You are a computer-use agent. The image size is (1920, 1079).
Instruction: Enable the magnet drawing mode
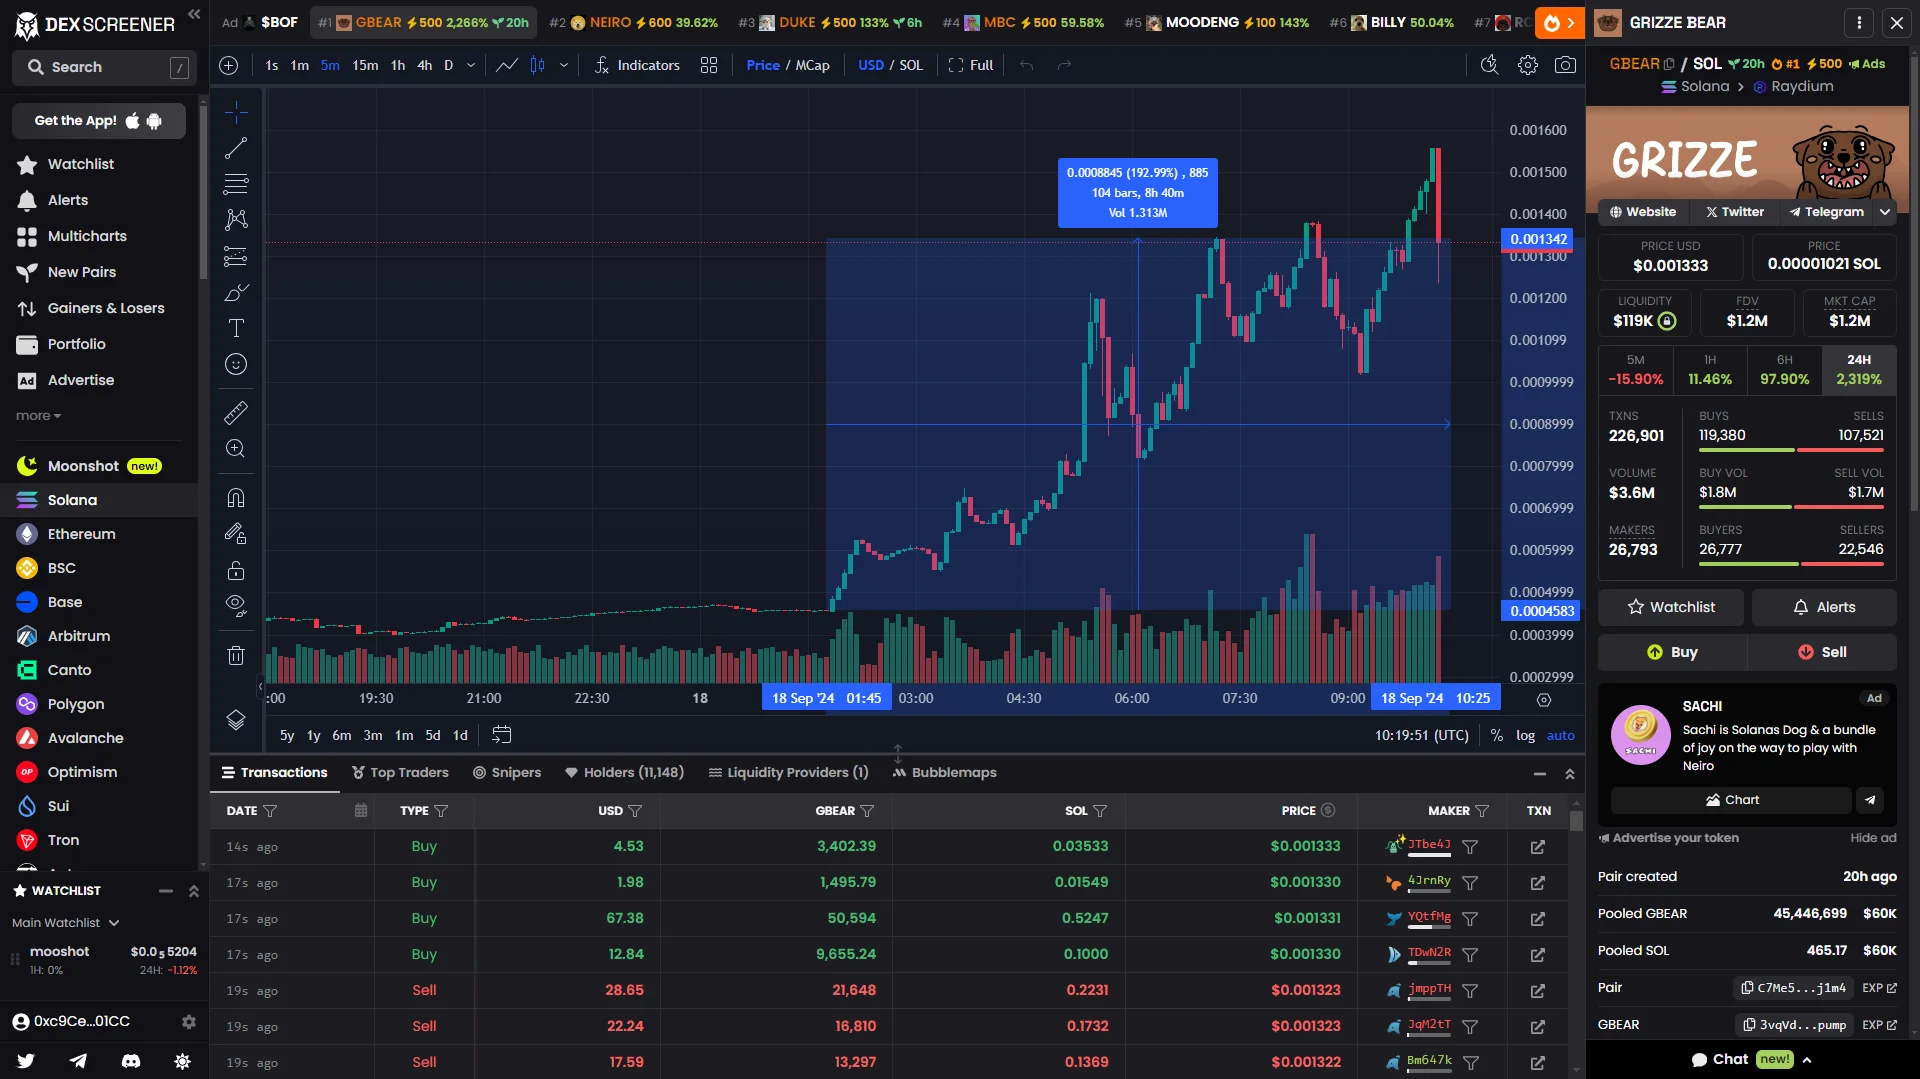click(x=236, y=498)
